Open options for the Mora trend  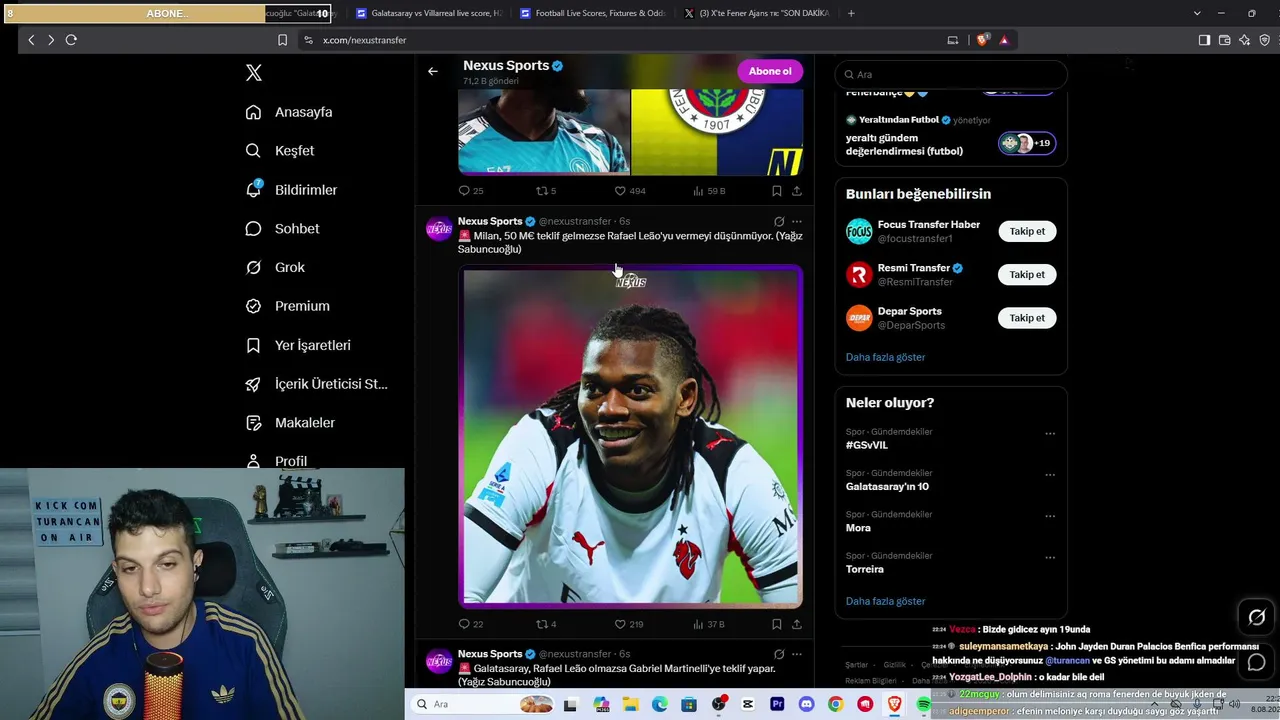tap(1050, 516)
